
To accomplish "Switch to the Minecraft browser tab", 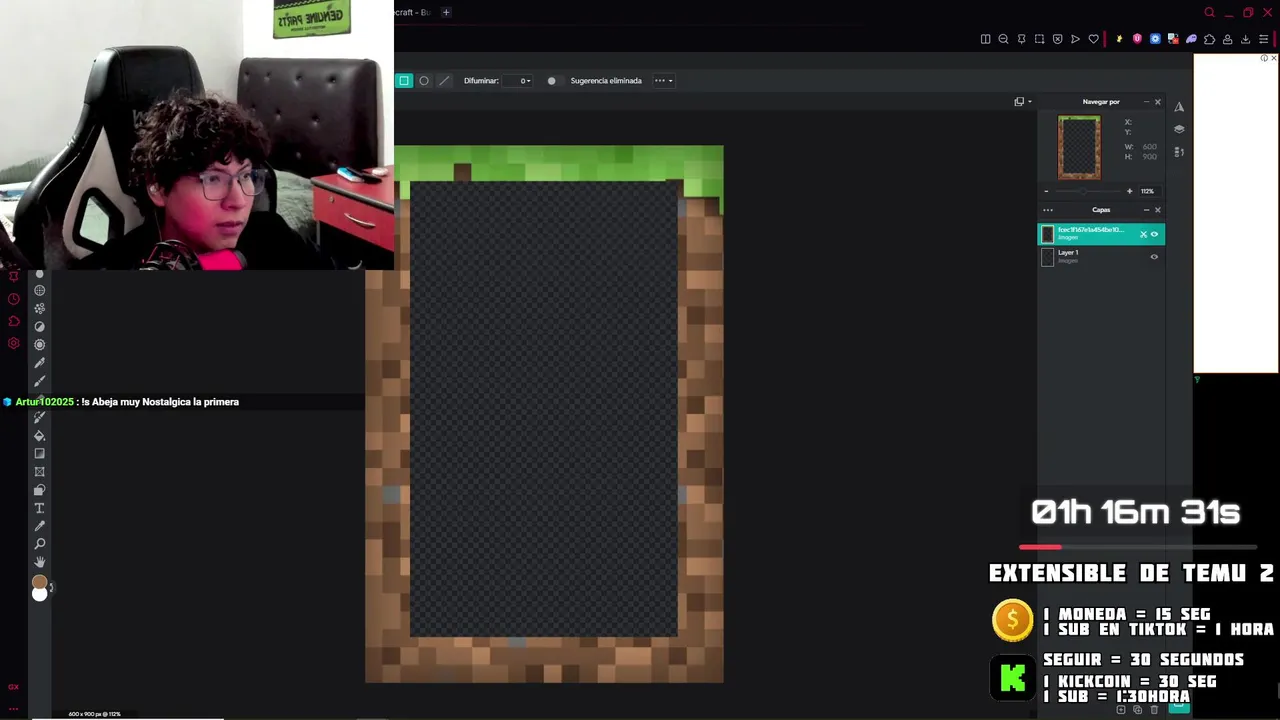I will point(414,12).
